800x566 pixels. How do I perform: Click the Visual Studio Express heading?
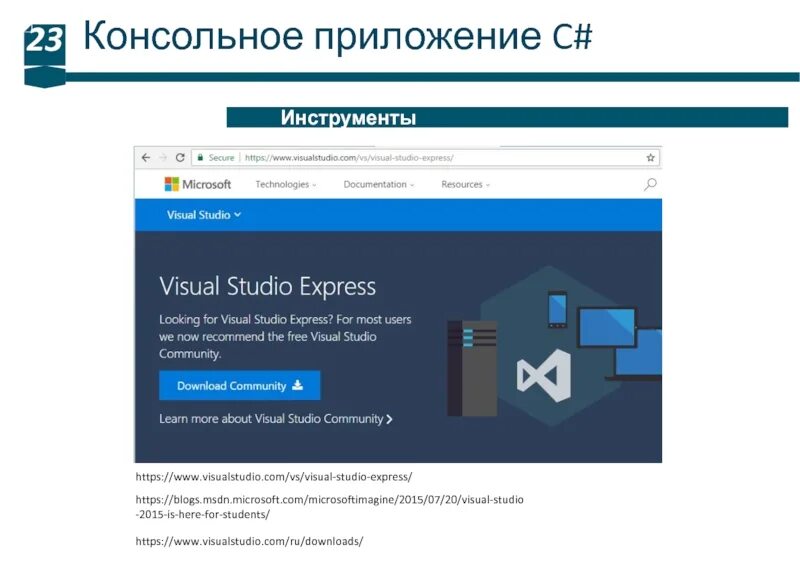[267, 286]
